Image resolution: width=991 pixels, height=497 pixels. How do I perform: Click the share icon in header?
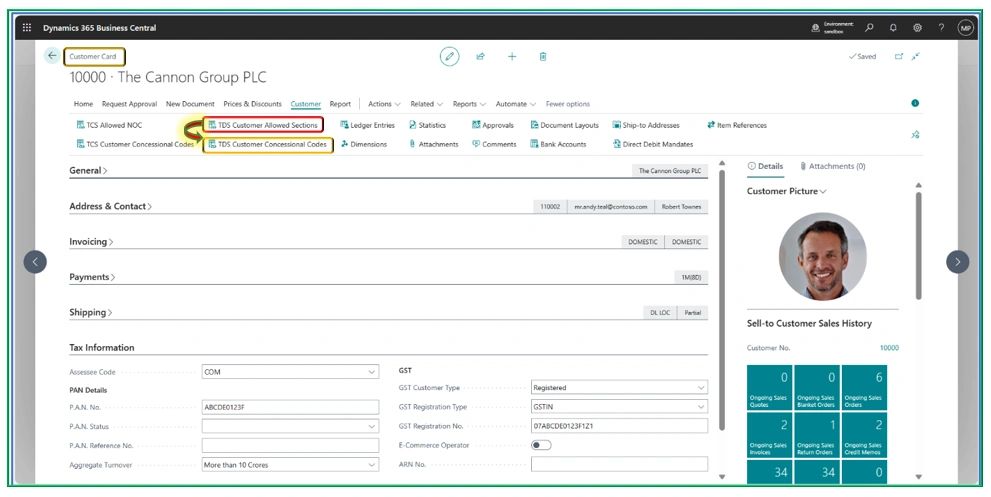(481, 57)
